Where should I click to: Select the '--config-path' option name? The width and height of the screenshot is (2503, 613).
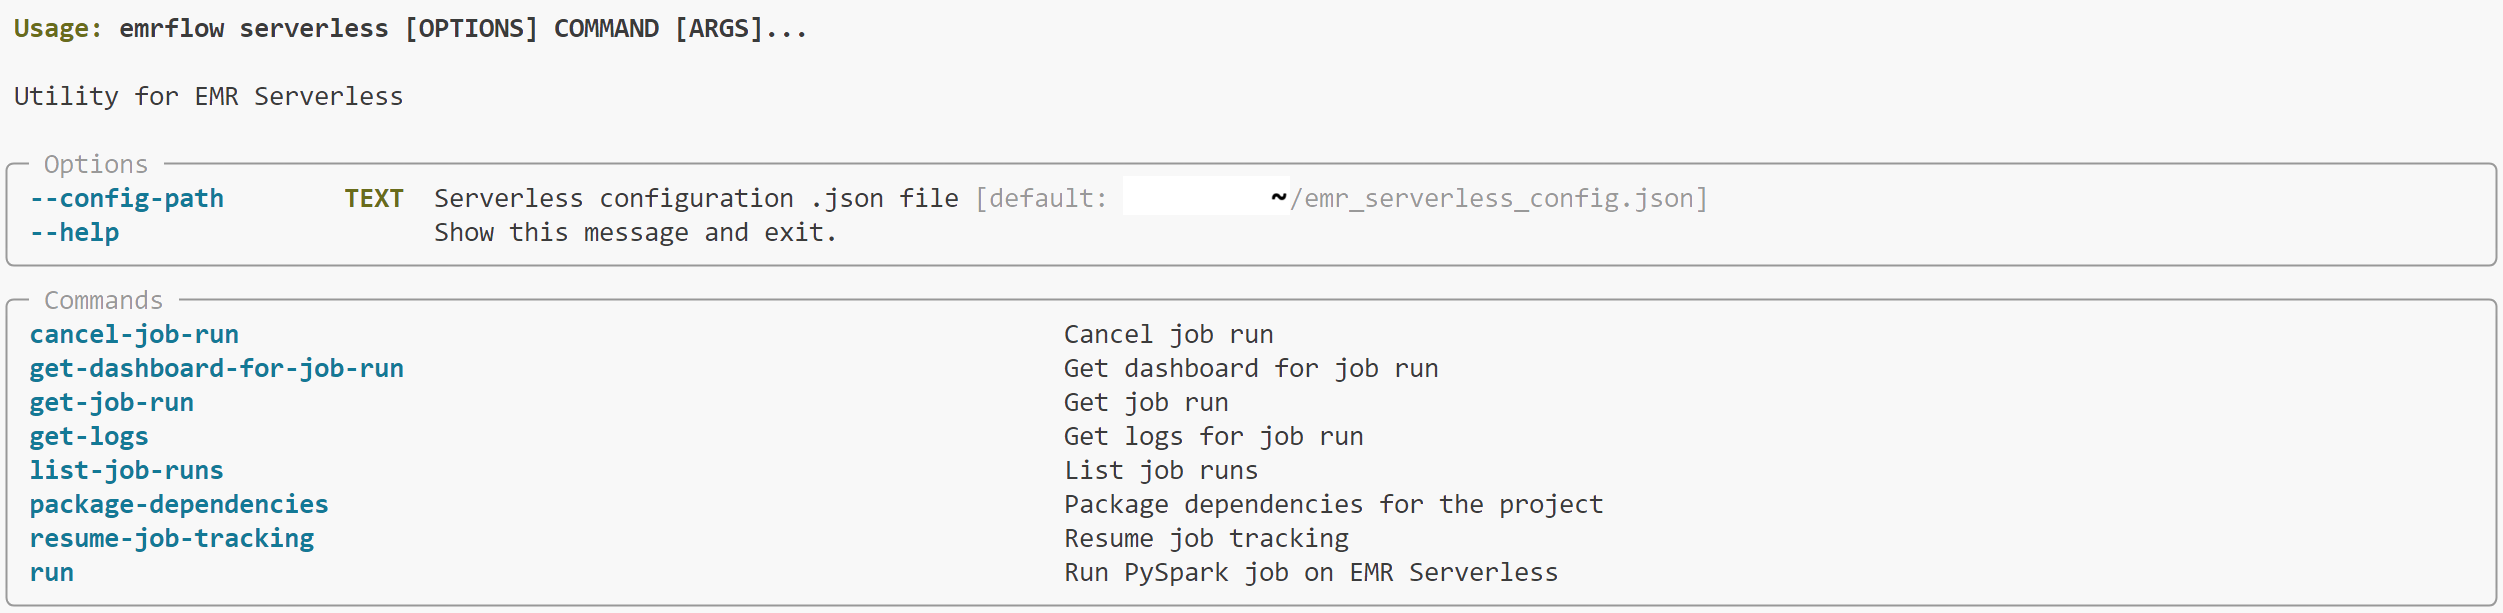click(127, 199)
